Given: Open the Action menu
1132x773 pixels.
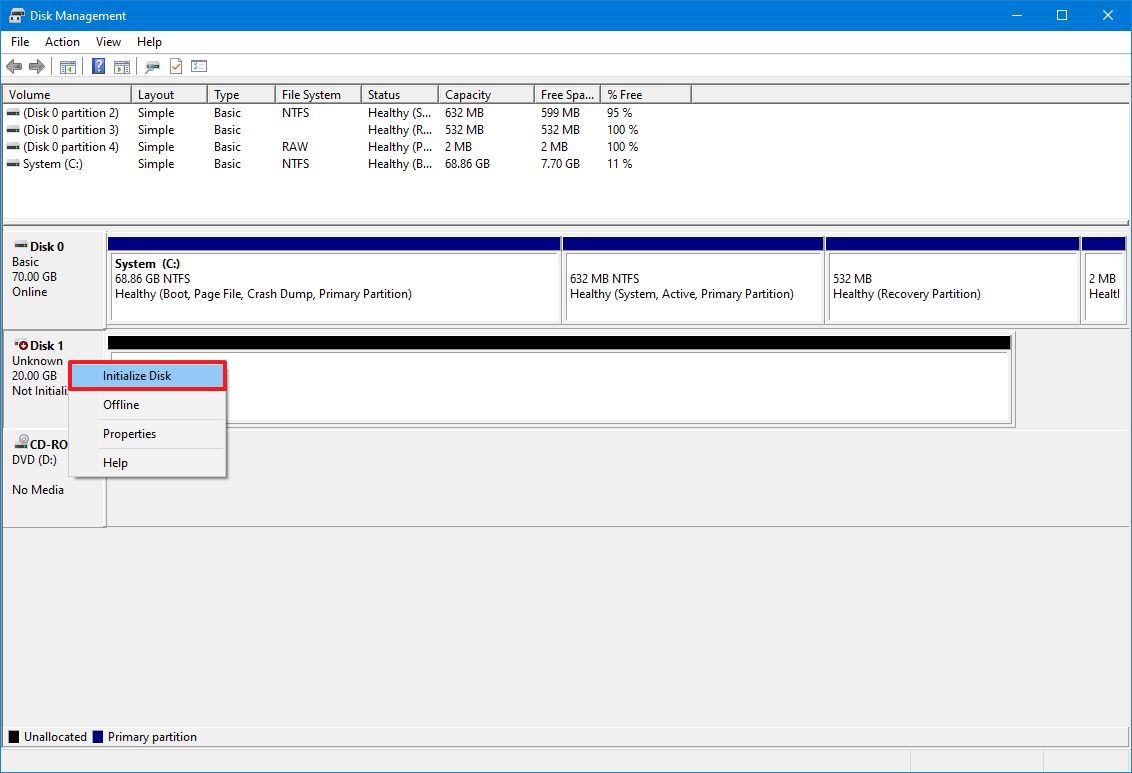Looking at the screenshot, I should tap(62, 42).
